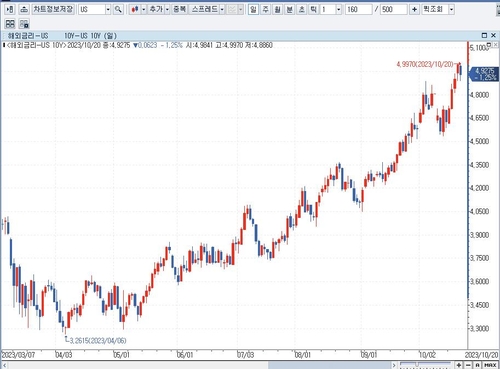This screenshot has width=500, height=369.
Task: Expand the US symbol dropdown arrow
Action: click(108, 10)
